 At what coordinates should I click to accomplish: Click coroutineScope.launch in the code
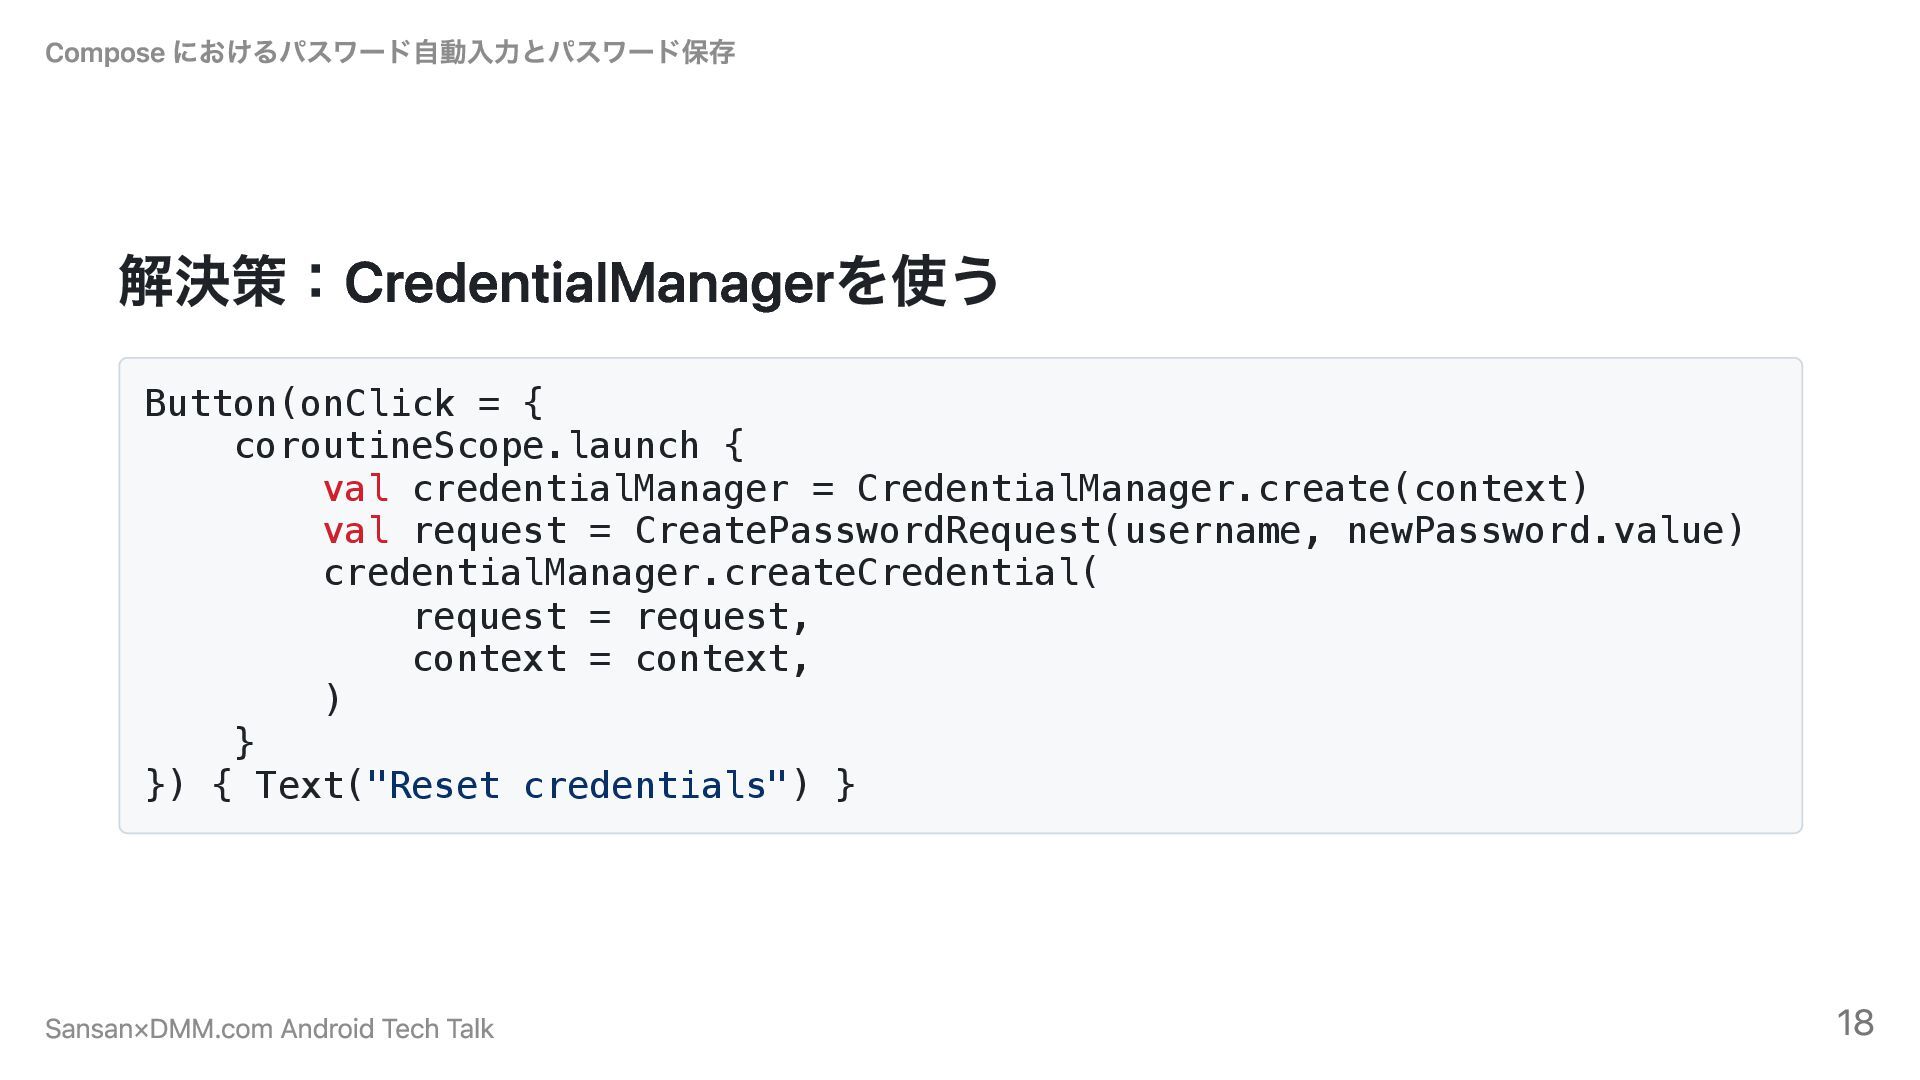point(467,446)
